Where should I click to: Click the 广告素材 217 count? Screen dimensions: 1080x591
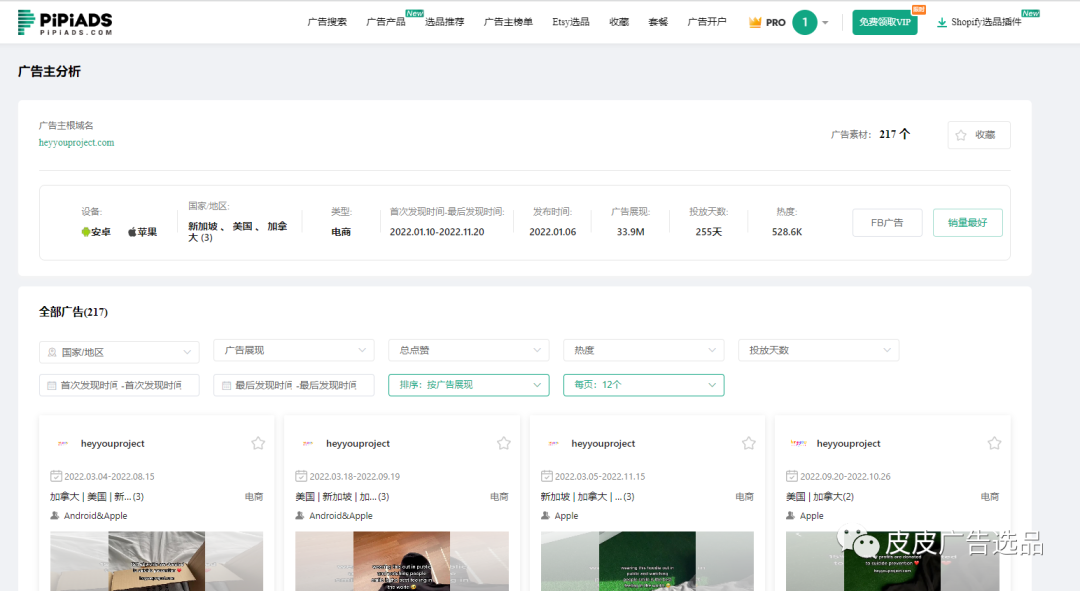click(894, 134)
